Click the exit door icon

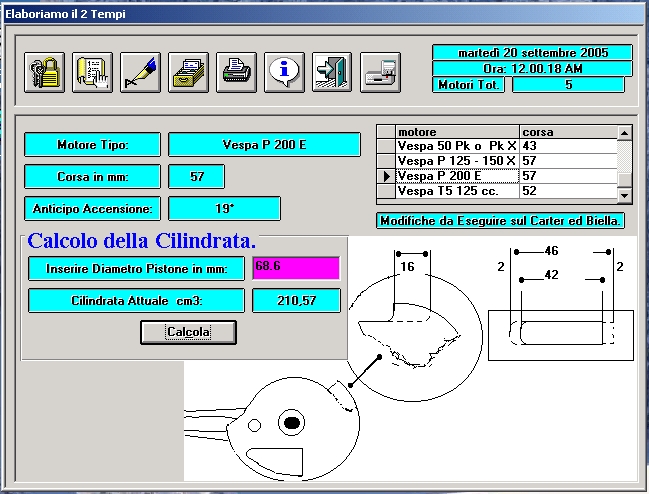pyautogui.click(x=332, y=72)
